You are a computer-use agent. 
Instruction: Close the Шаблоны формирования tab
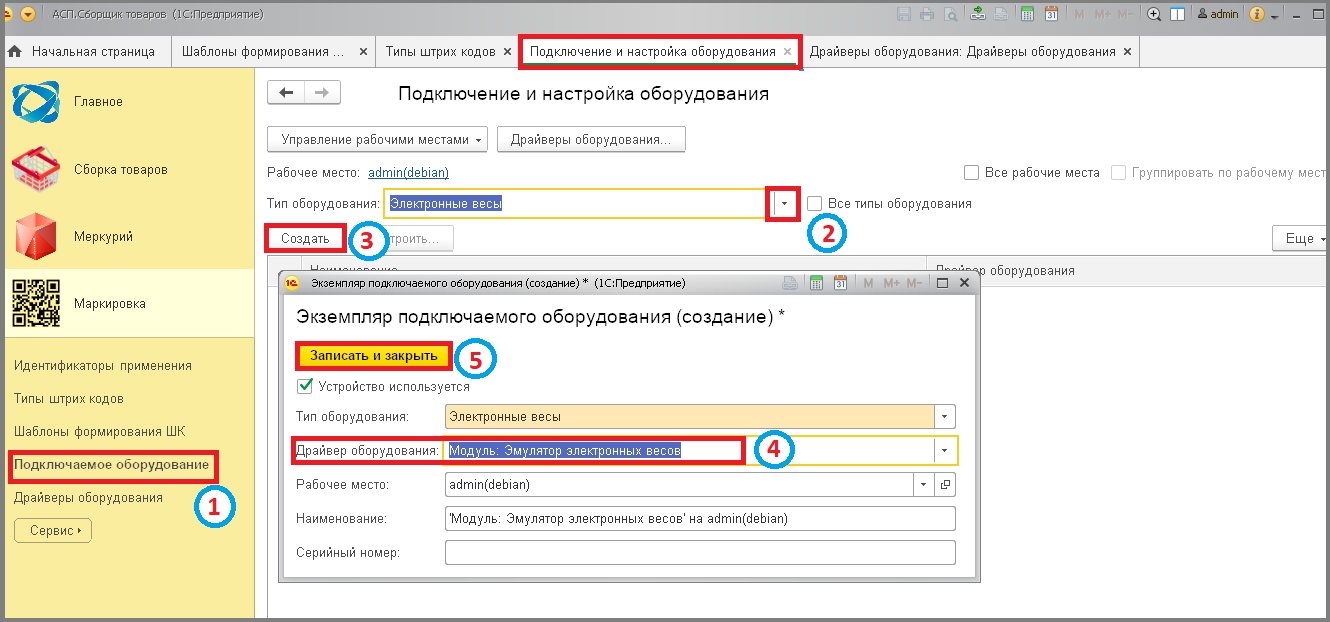pos(363,51)
